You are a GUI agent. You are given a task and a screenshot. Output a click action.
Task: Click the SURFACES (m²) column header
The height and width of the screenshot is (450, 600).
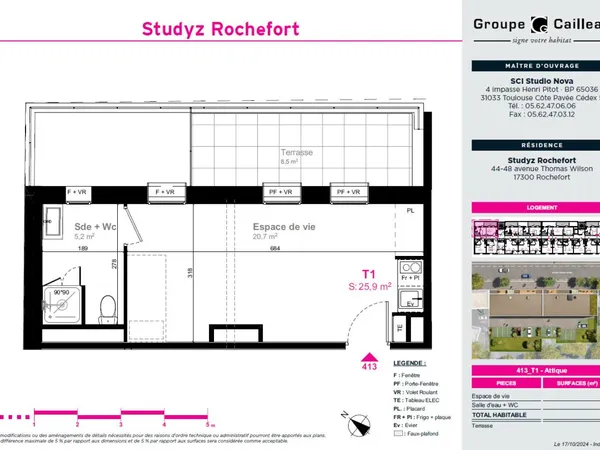tap(571, 383)
